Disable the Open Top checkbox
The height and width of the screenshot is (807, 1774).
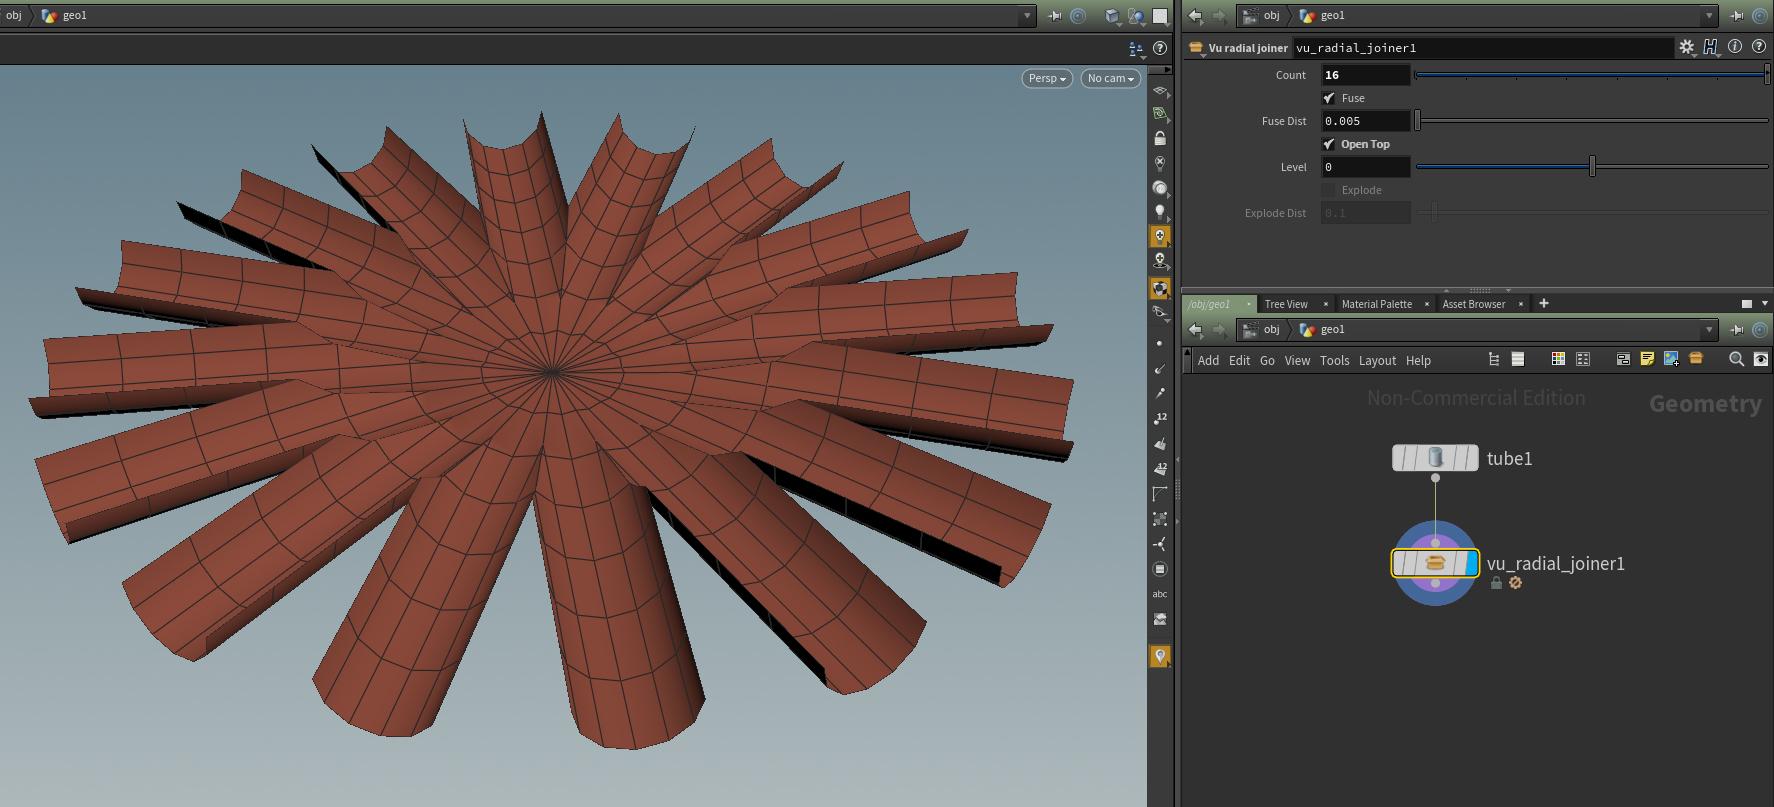pos(1329,144)
